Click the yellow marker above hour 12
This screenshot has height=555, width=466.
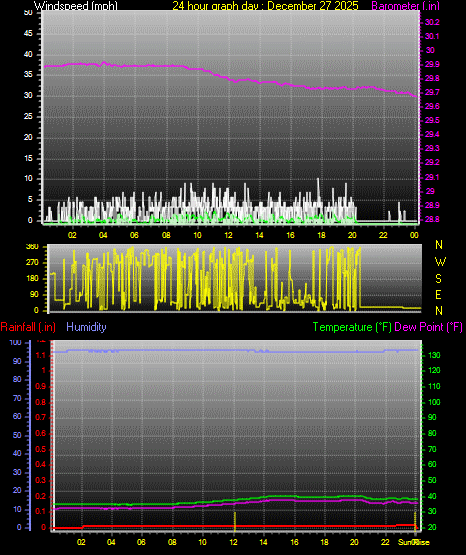pyautogui.click(x=235, y=521)
